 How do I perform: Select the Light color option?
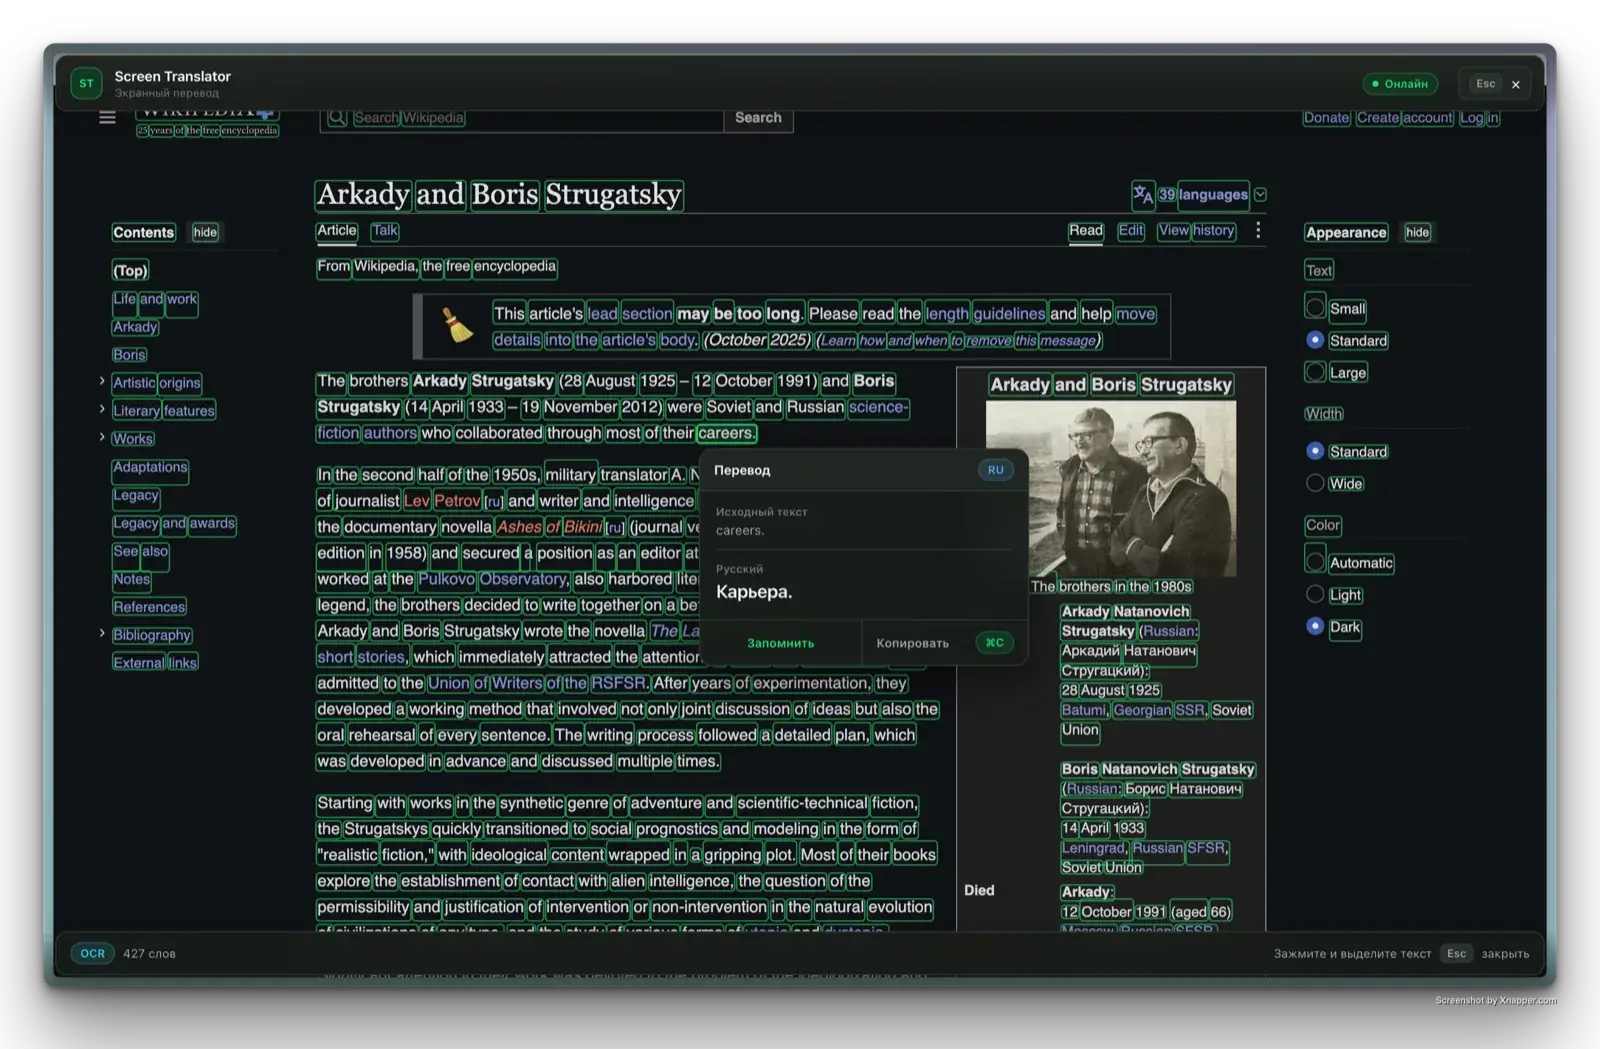pyautogui.click(x=1315, y=594)
